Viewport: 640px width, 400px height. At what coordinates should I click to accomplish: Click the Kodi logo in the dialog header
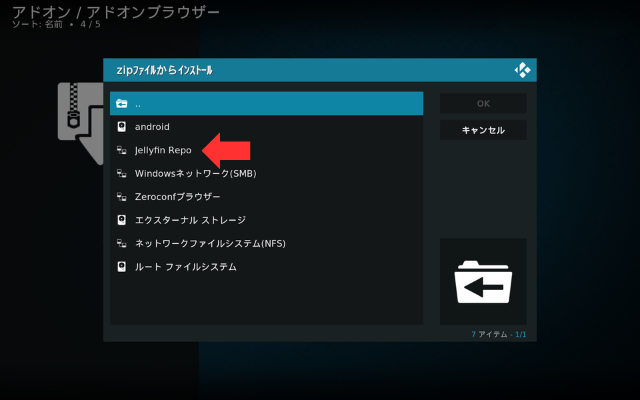coord(522,70)
